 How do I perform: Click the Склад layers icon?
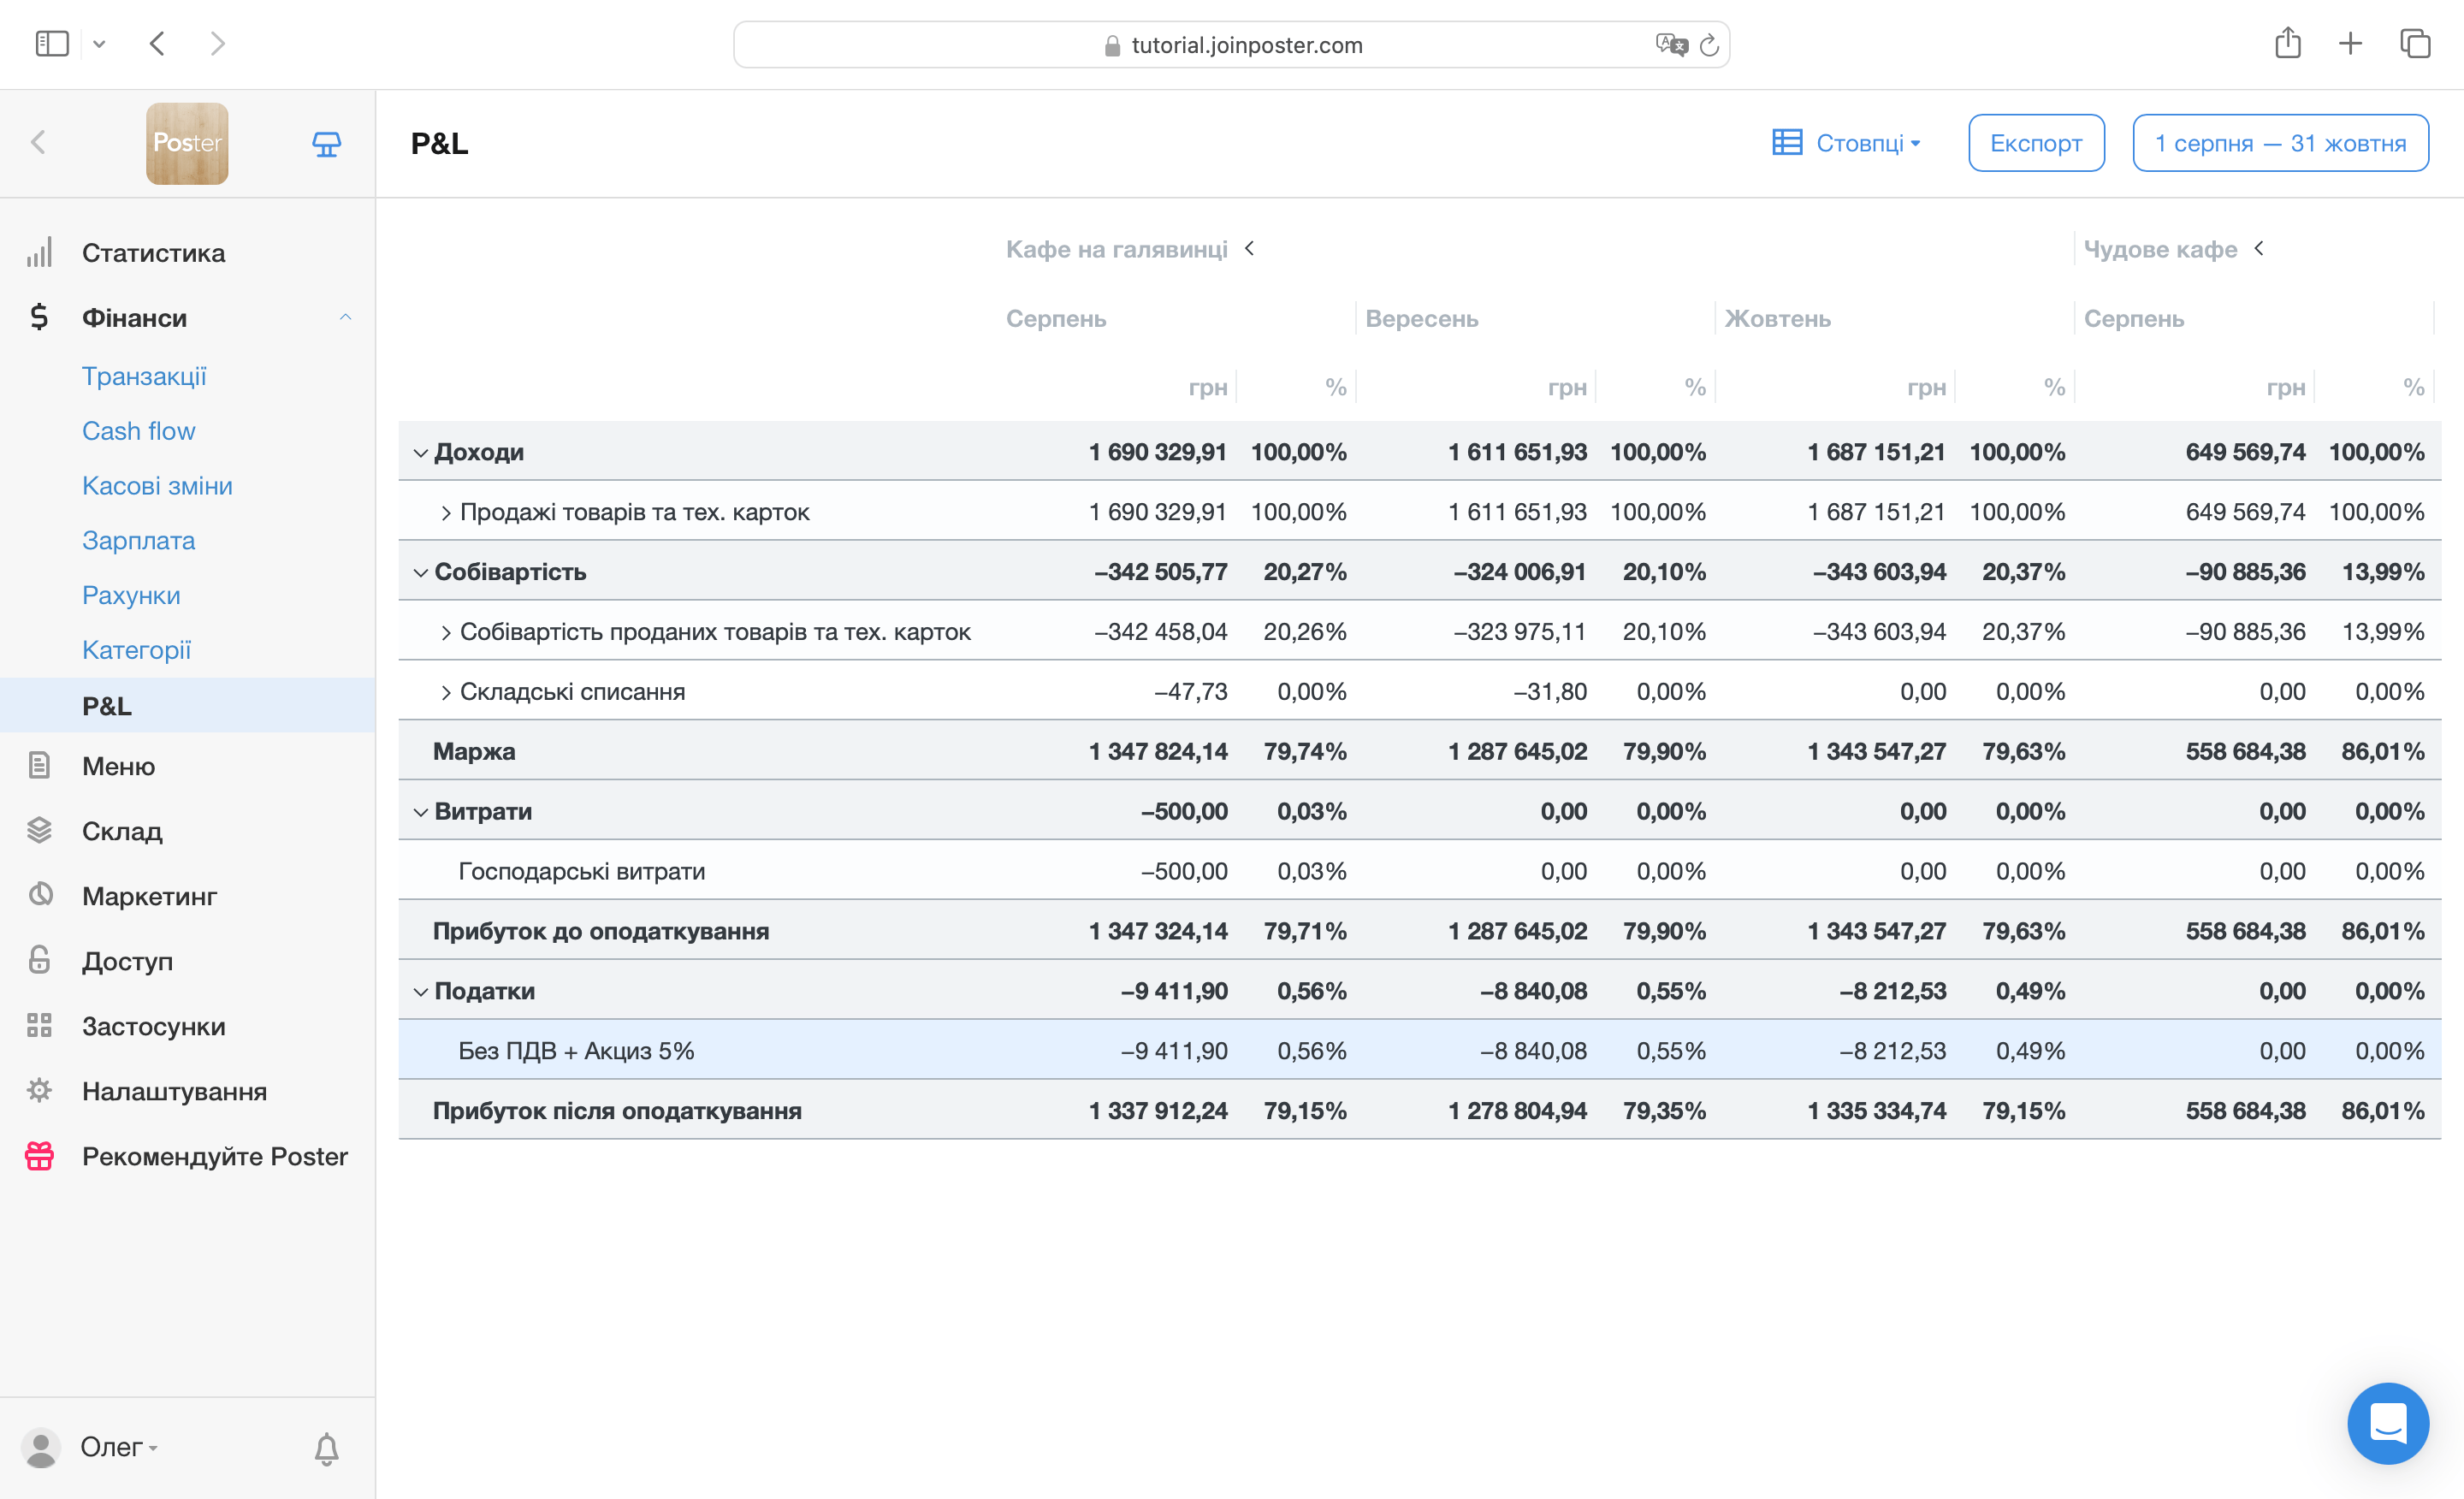(39, 830)
